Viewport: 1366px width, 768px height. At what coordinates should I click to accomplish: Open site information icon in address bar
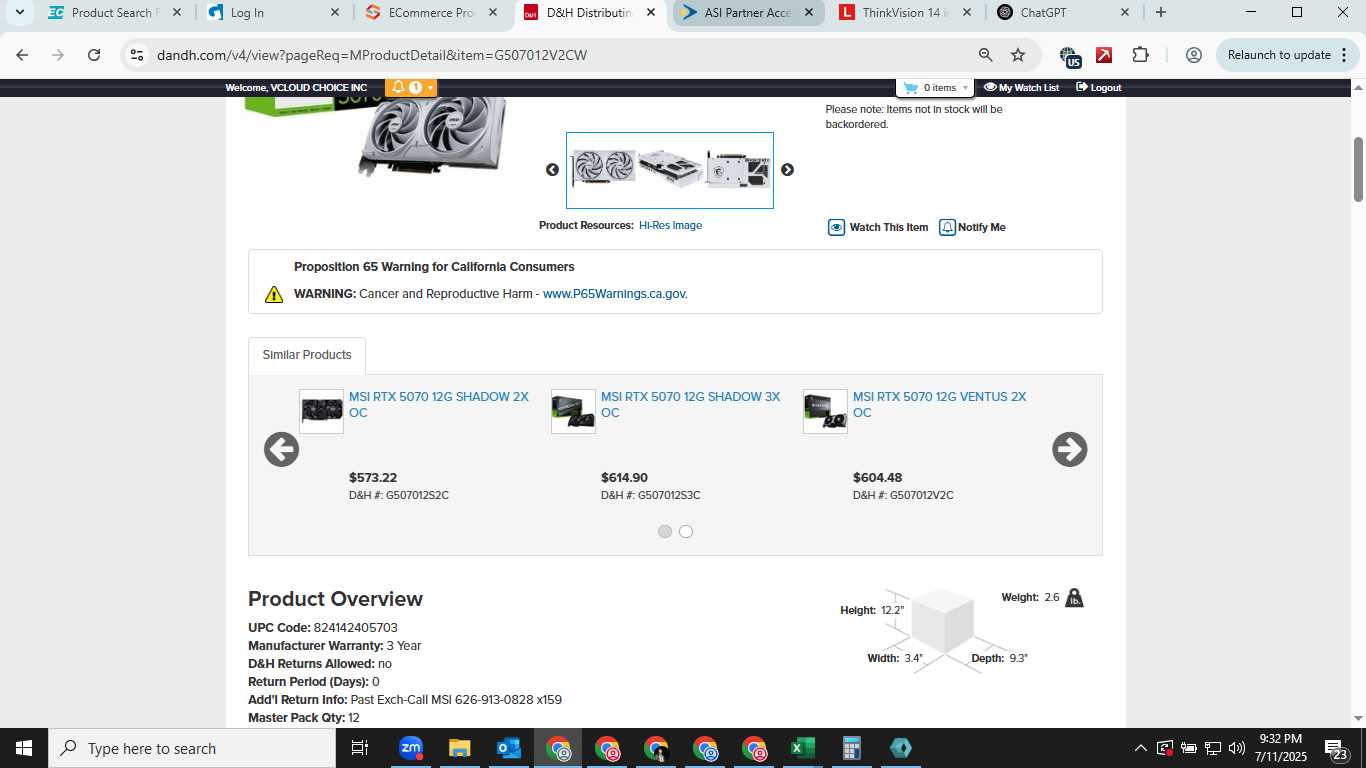138,55
